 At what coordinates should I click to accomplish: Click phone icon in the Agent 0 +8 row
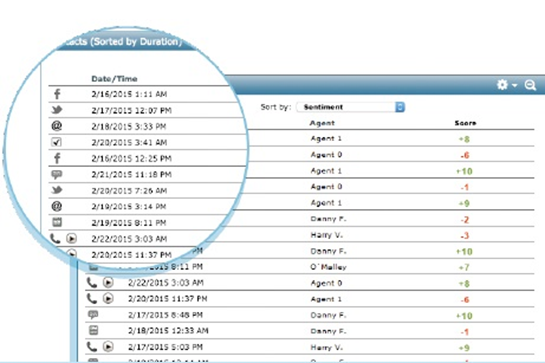(x=91, y=282)
